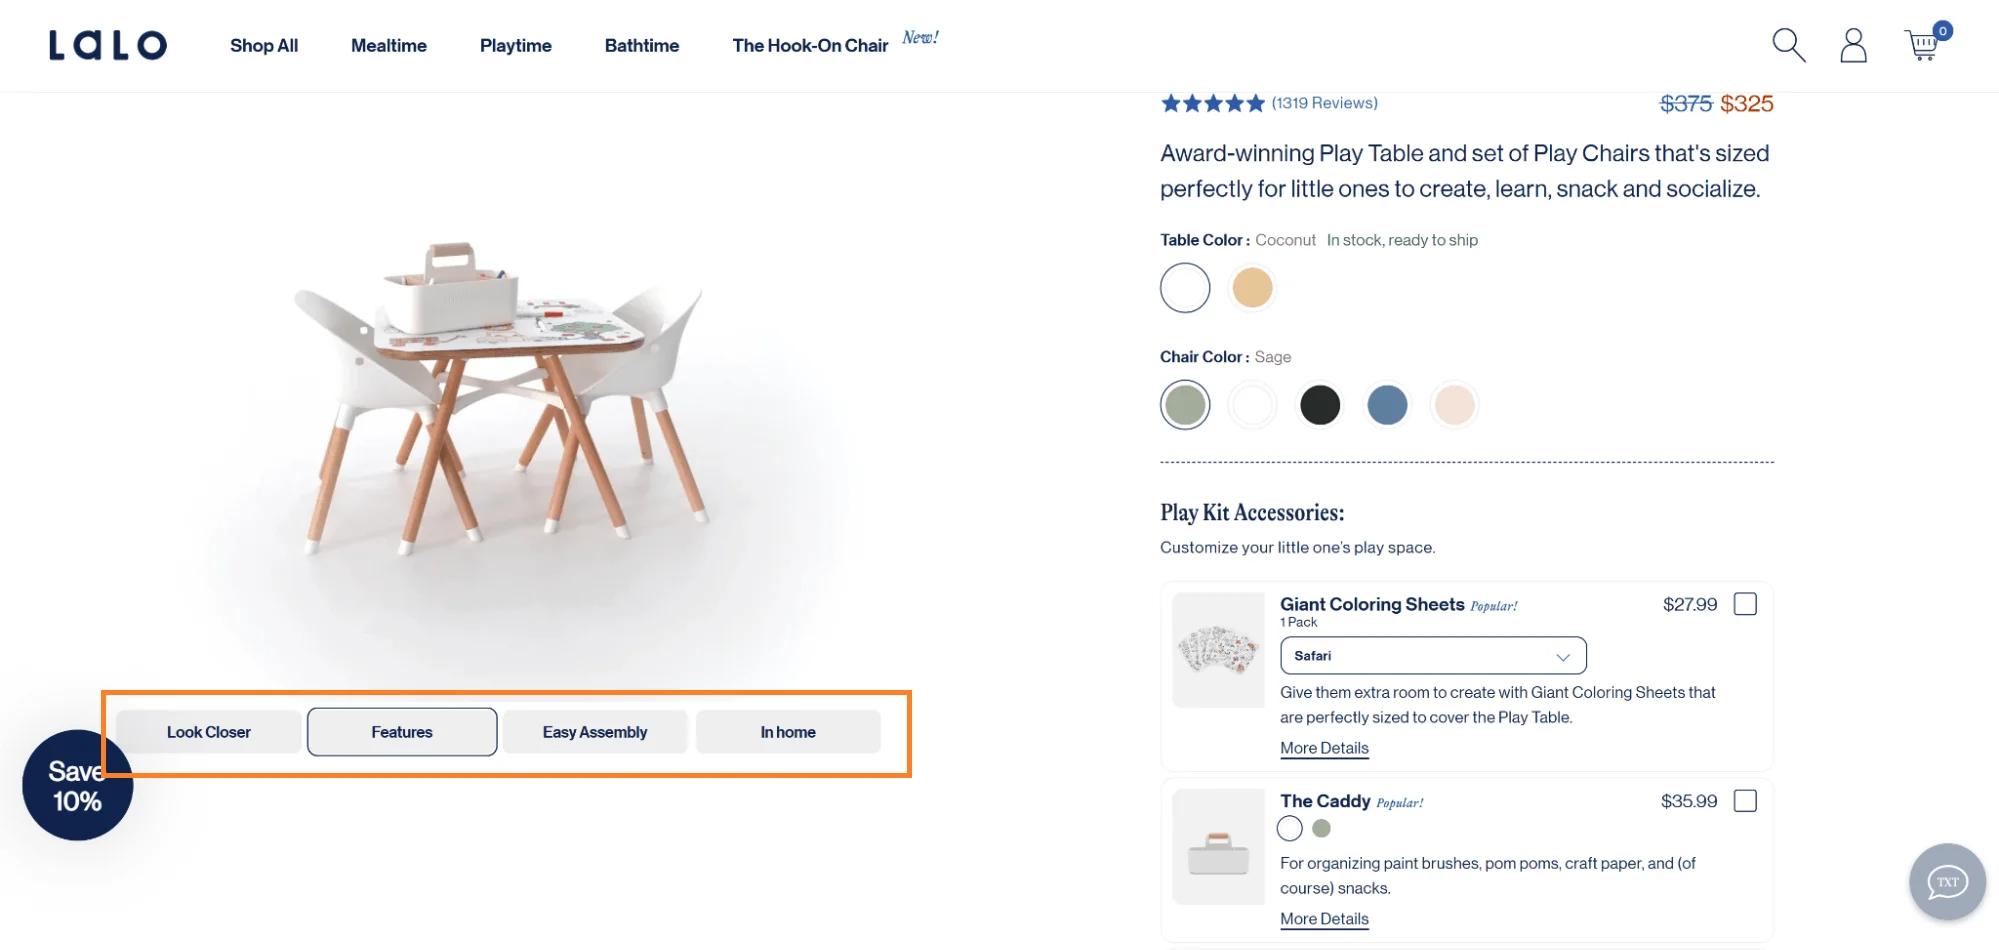Open the Mealtime menu
1999x950 pixels.
(388, 45)
